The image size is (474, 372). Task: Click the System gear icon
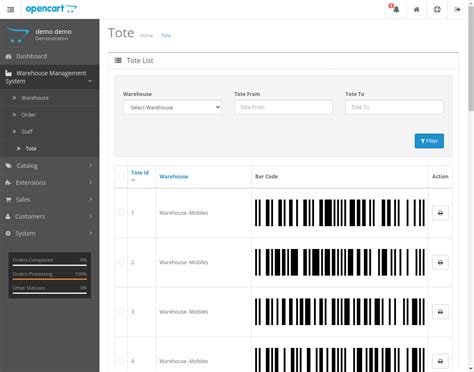coord(8,234)
